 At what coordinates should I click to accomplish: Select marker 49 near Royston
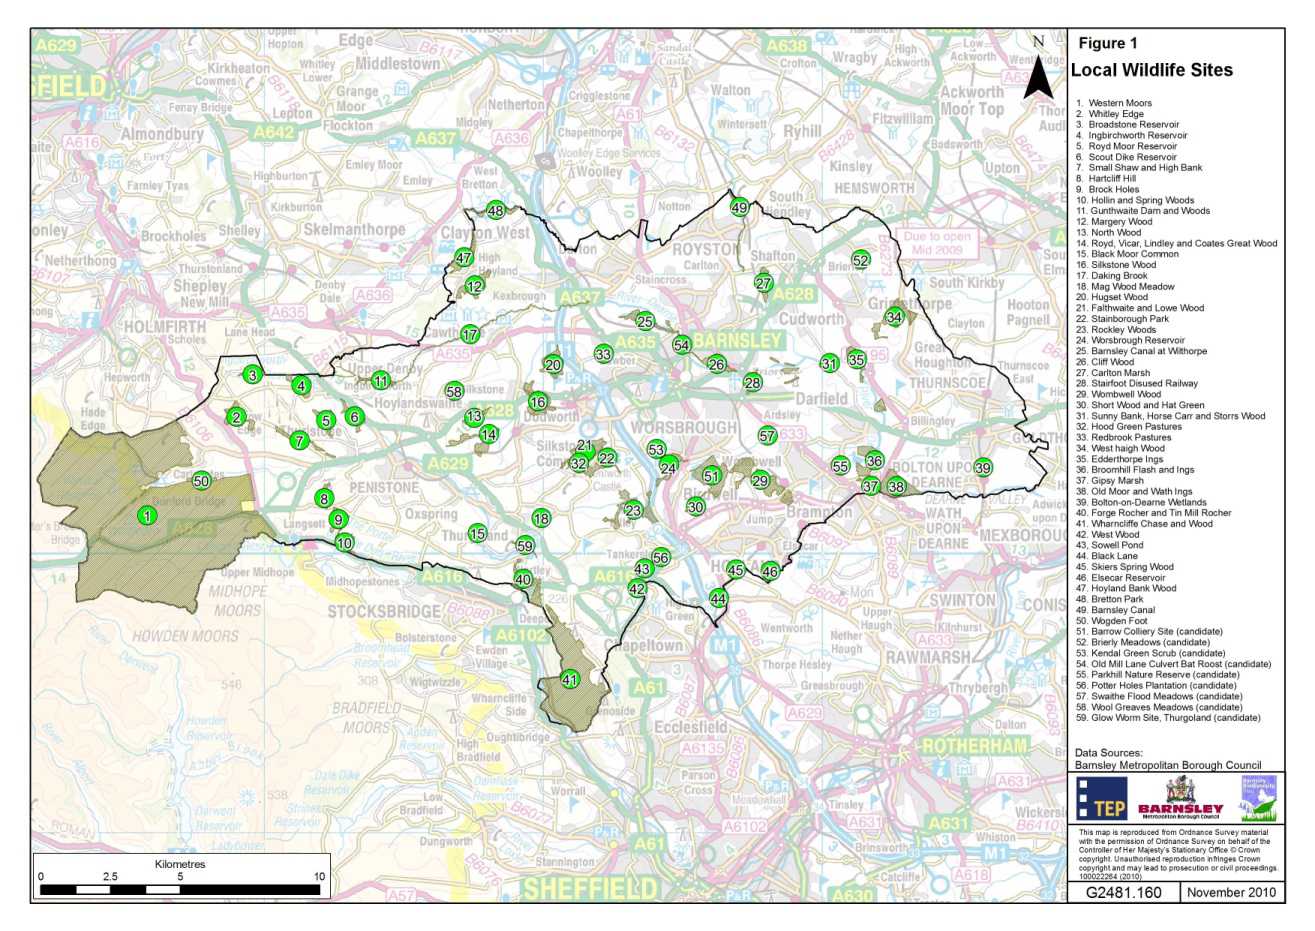[x=739, y=207]
